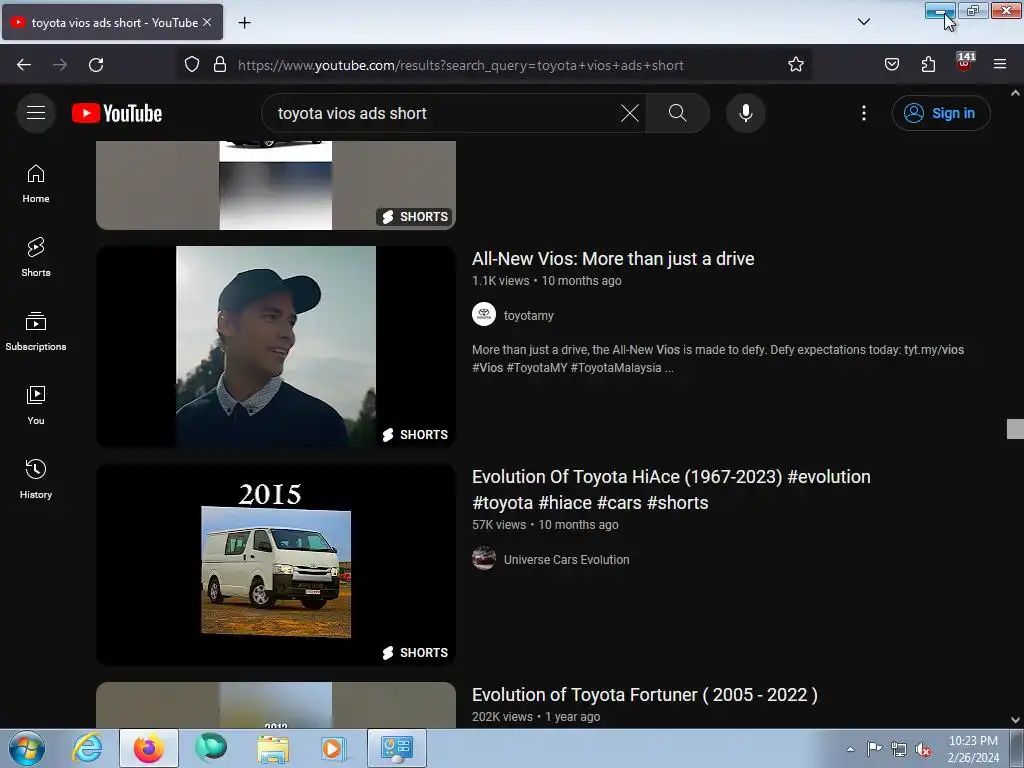Open the YouTube guide hamburger menu
This screenshot has height=768, width=1024.
coord(36,113)
